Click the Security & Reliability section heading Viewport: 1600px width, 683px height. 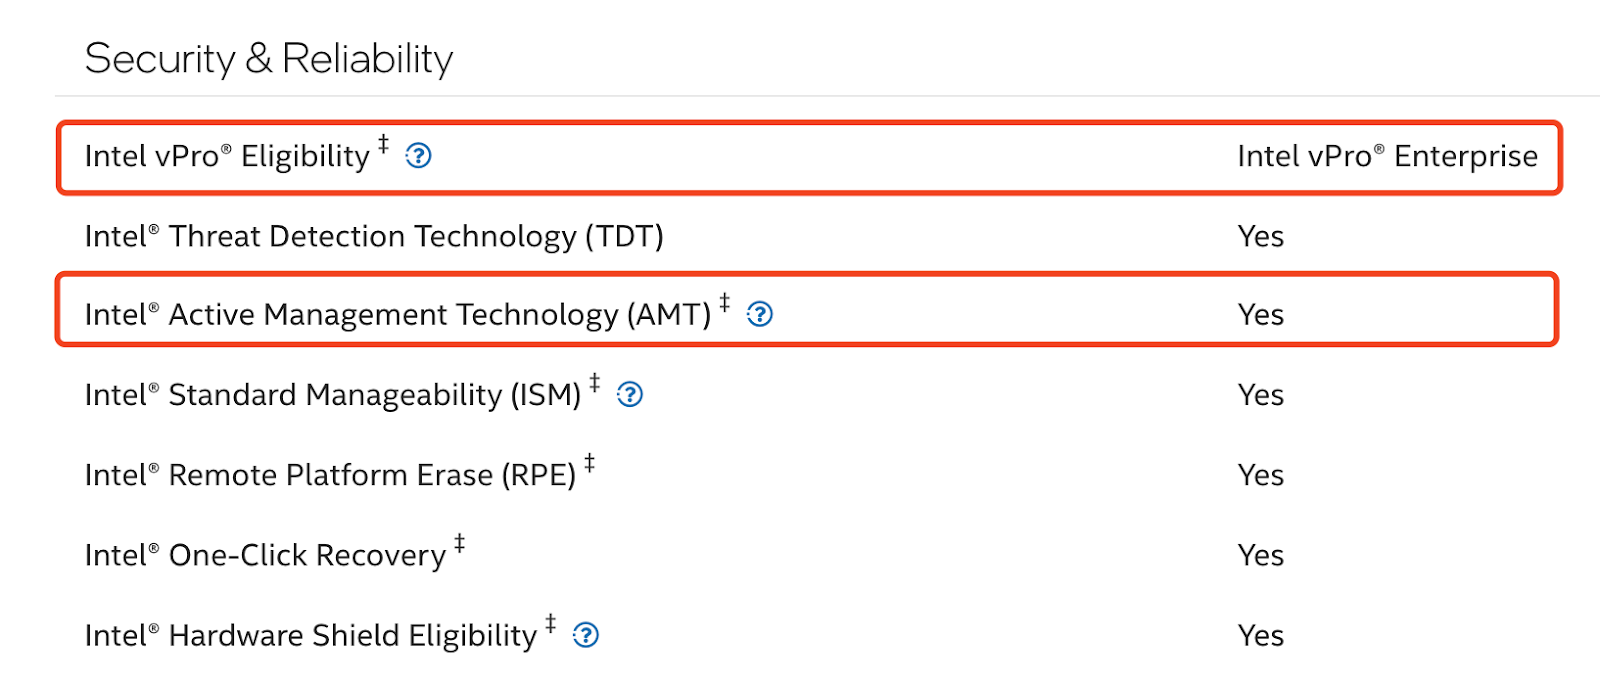pyautogui.click(x=269, y=59)
